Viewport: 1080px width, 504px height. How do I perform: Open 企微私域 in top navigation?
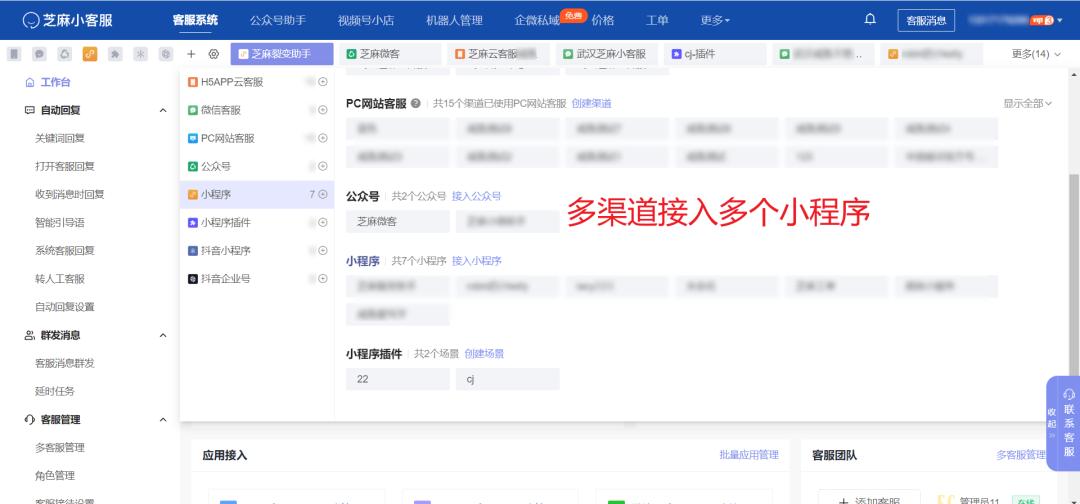[537, 20]
